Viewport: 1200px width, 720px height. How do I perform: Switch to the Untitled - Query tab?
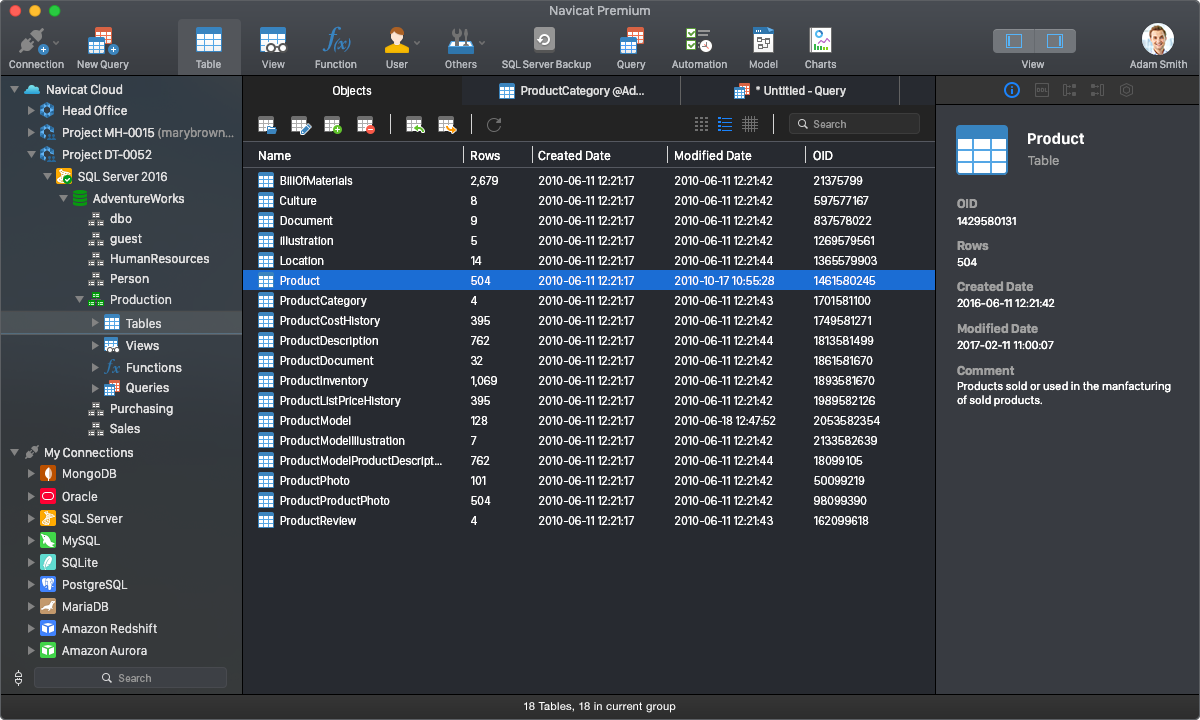click(x=790, y=90)
